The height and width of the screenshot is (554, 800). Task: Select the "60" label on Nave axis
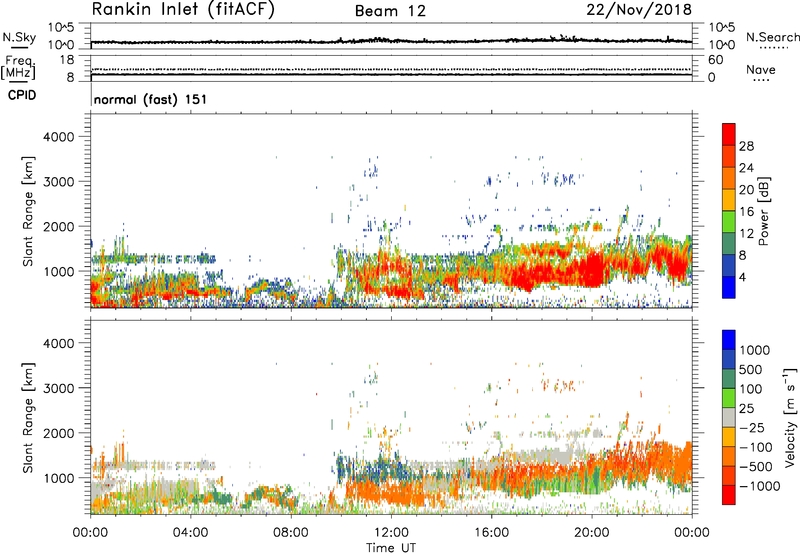click(715, 60)
